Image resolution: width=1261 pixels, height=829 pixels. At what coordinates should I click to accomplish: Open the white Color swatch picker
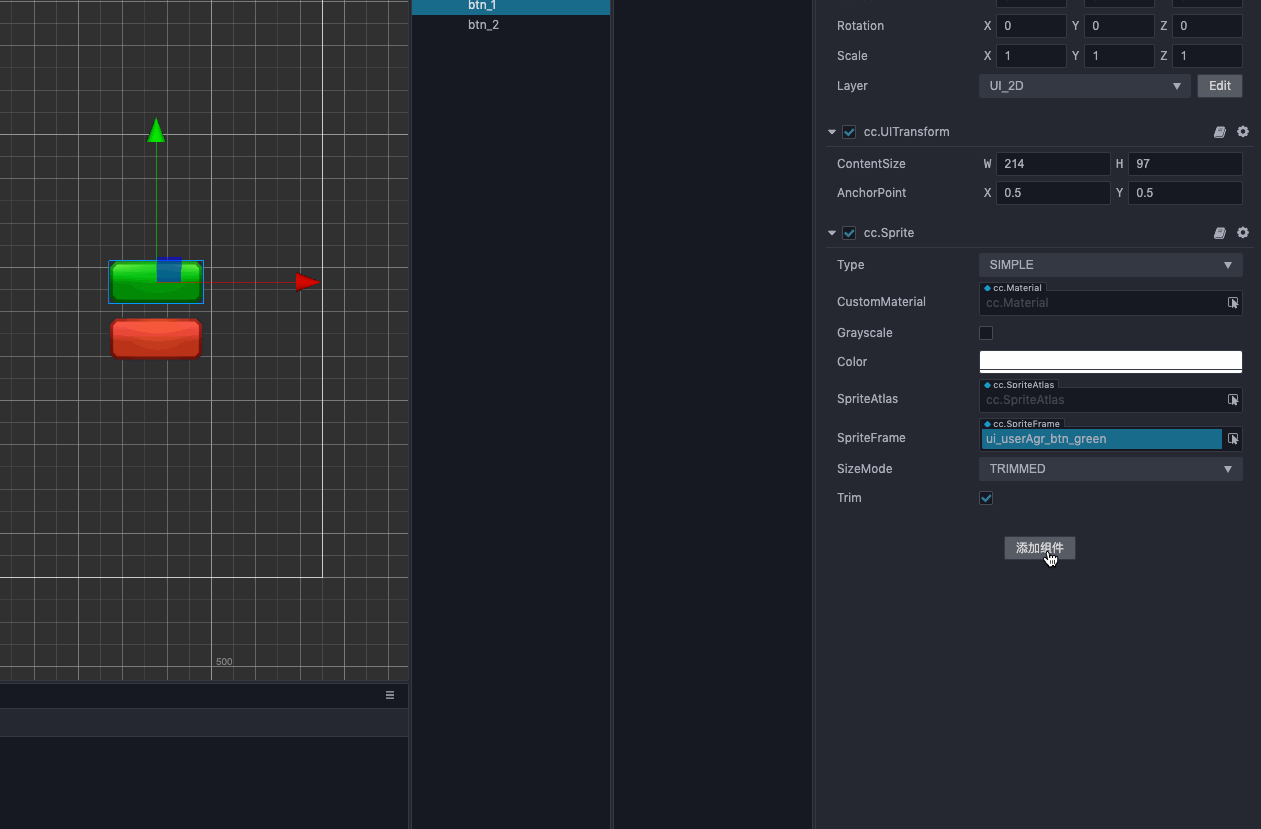tap(1110, 362)
